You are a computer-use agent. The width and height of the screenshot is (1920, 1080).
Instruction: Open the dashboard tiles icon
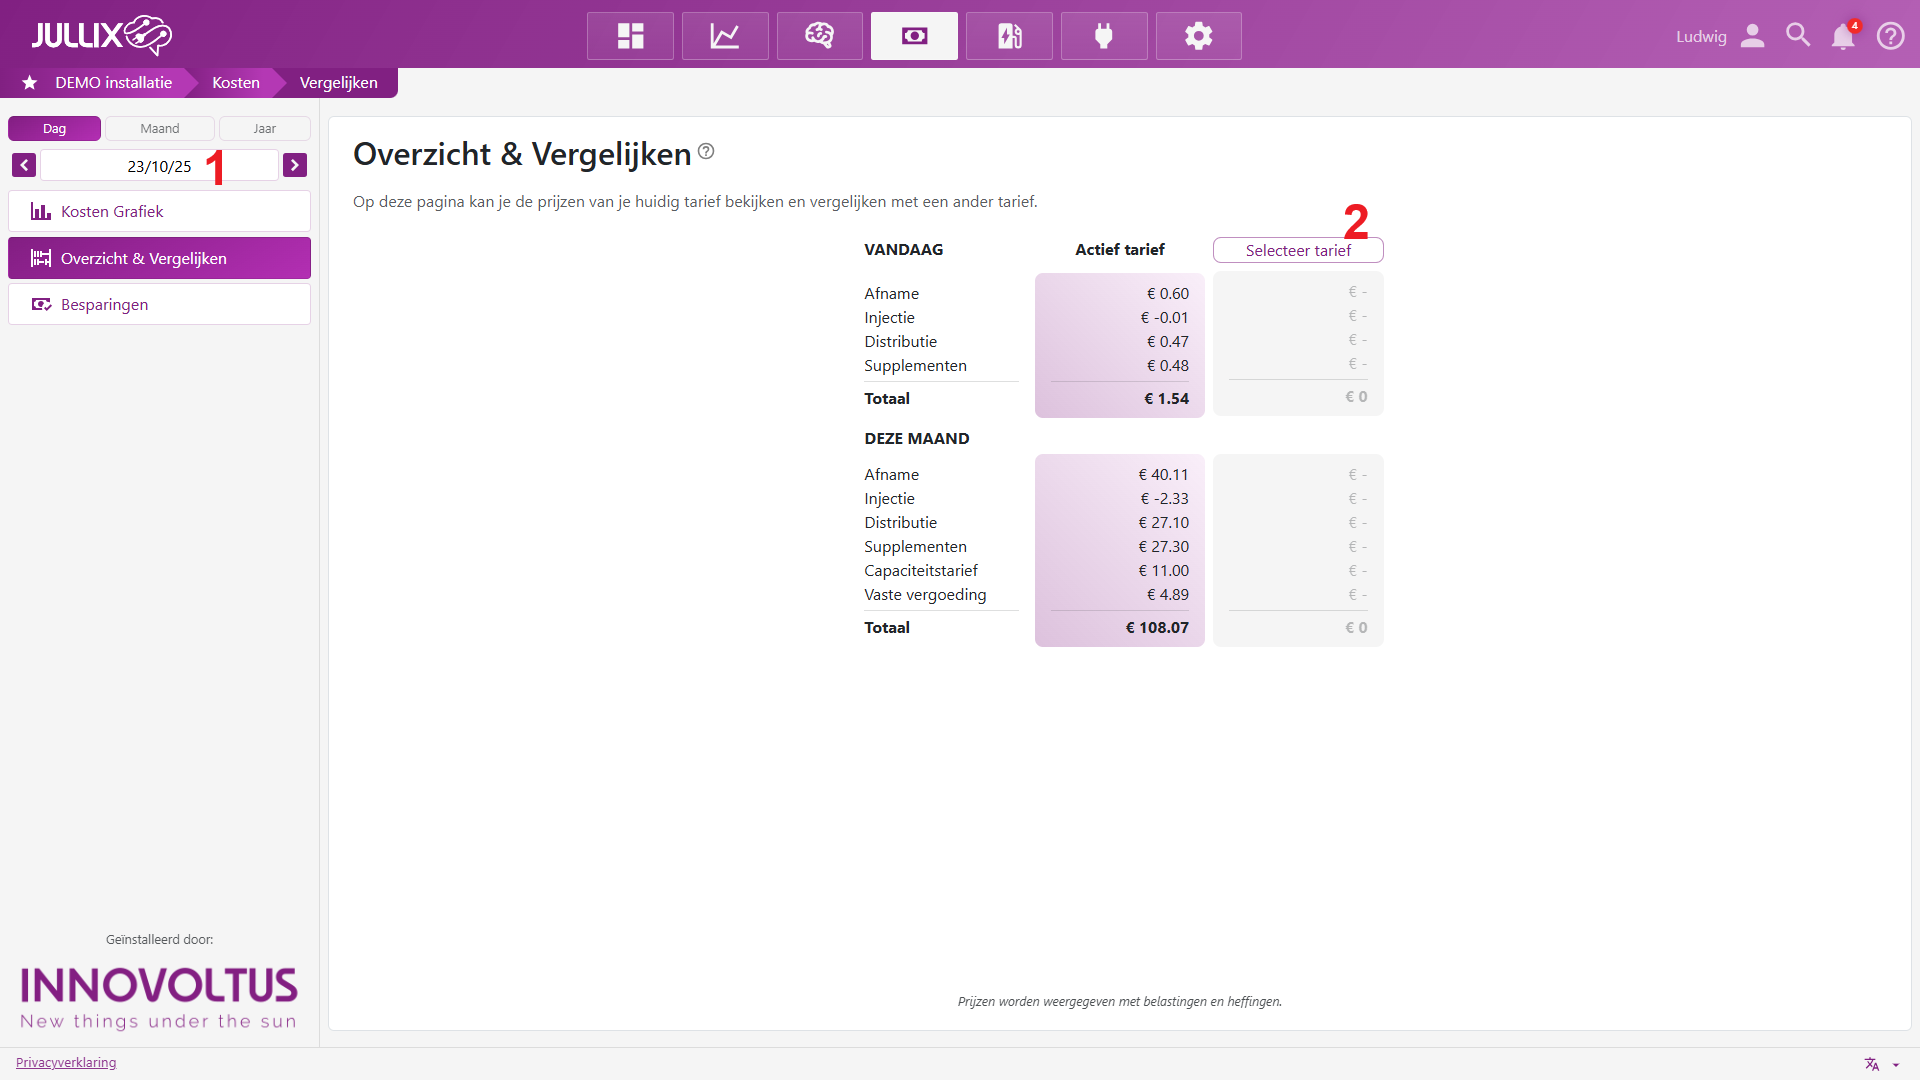pyautogui.click(x=630, y=36)
